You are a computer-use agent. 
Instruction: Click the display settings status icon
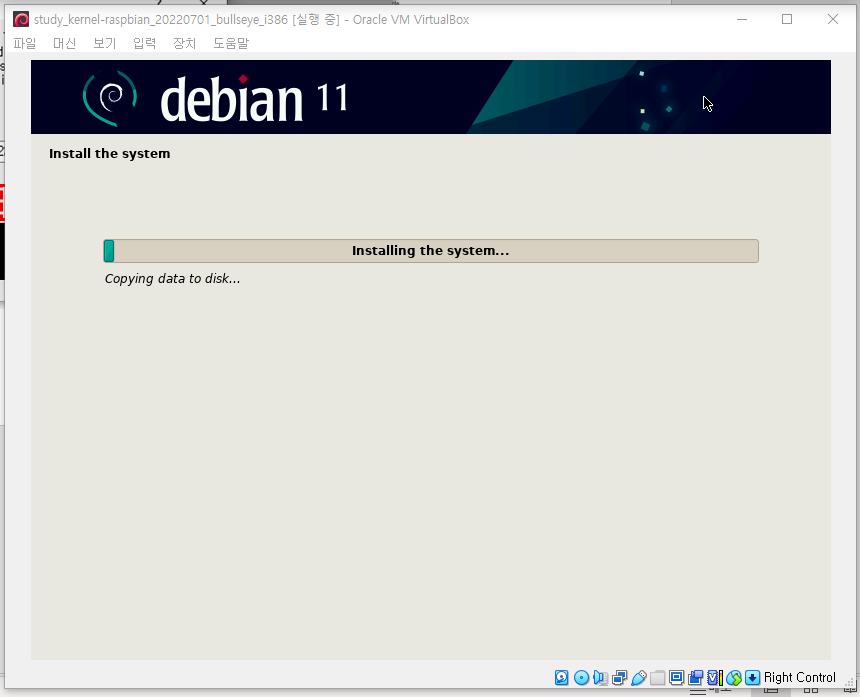tap(677, 678)
